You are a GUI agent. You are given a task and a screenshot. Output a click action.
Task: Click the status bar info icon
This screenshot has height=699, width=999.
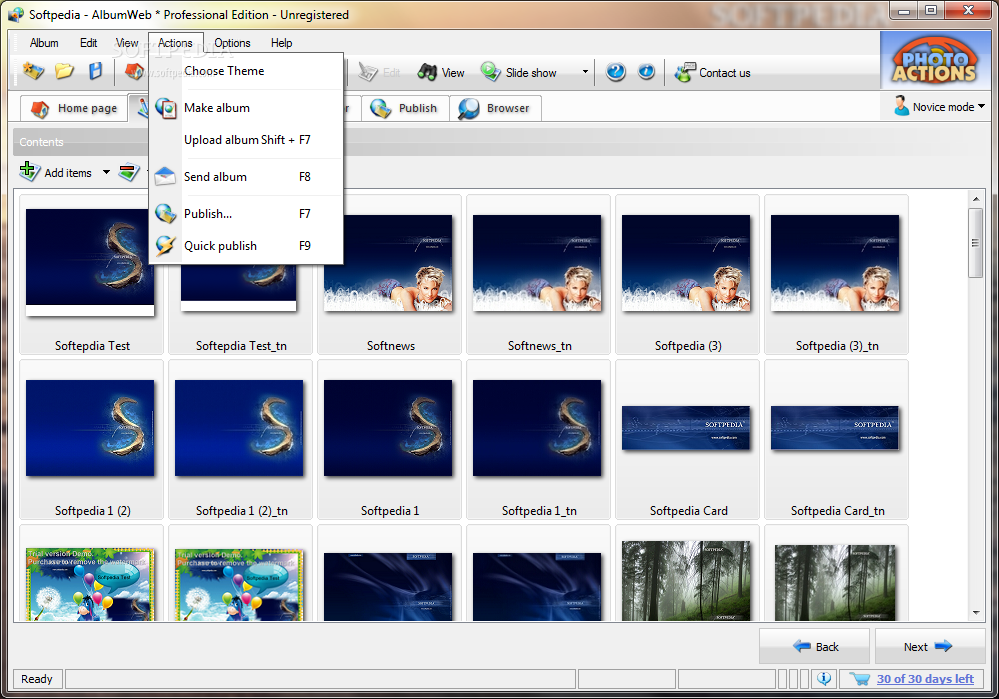(x=824, y=679)
